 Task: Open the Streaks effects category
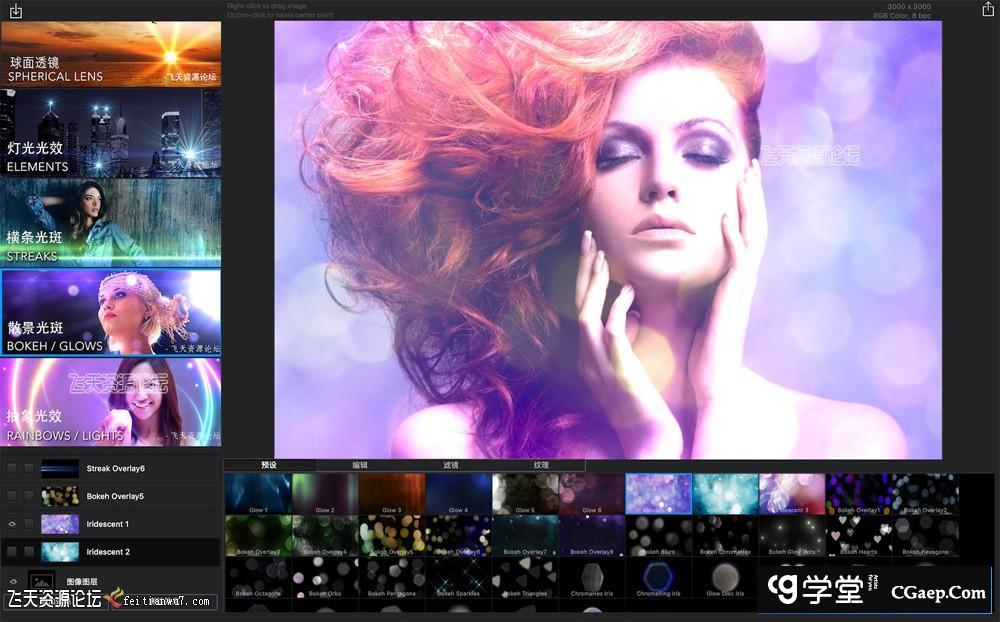tap(111, 223)
